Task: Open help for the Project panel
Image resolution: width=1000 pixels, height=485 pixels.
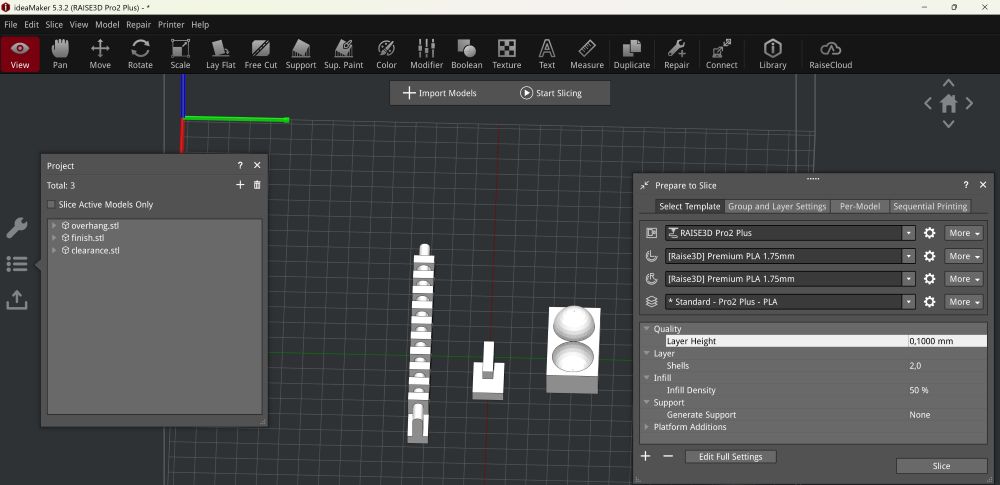Action: click(240, 165)
